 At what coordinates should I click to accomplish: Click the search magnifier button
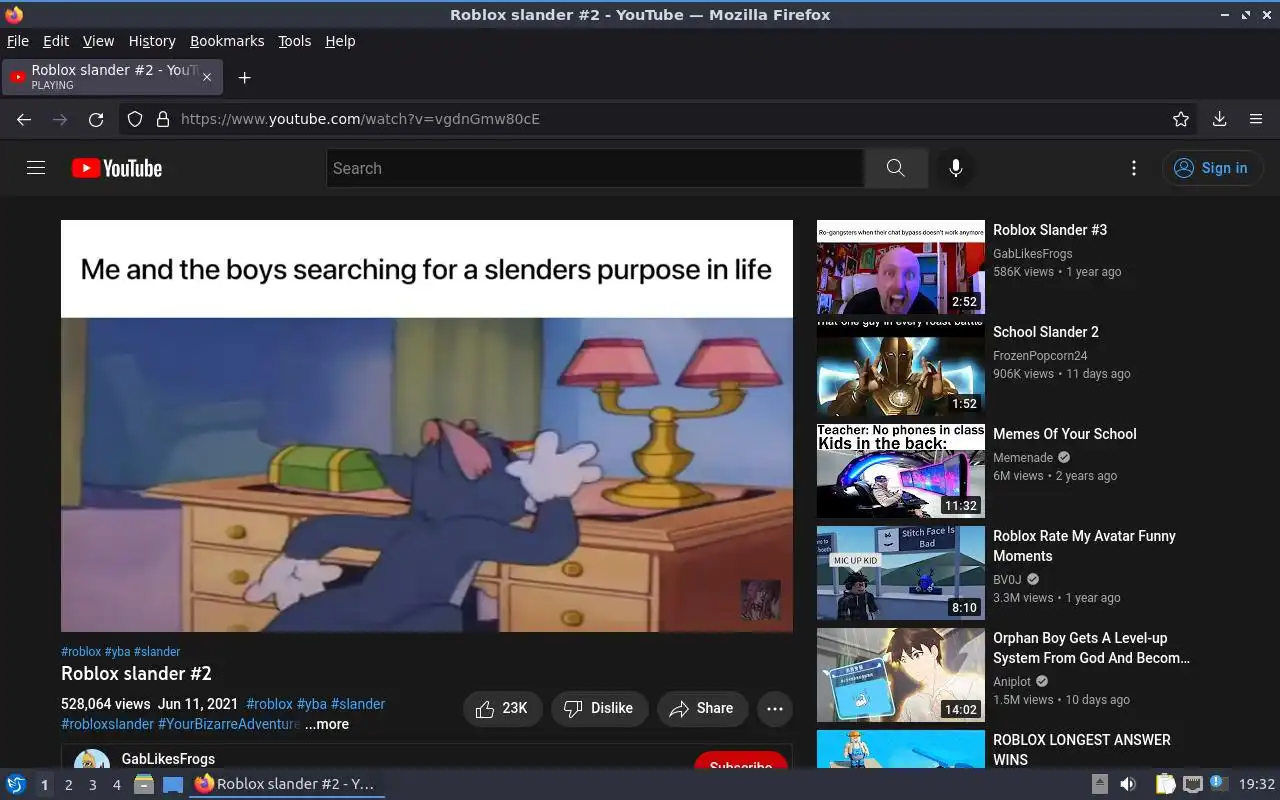pyautogui.click(x=895, y=168)
